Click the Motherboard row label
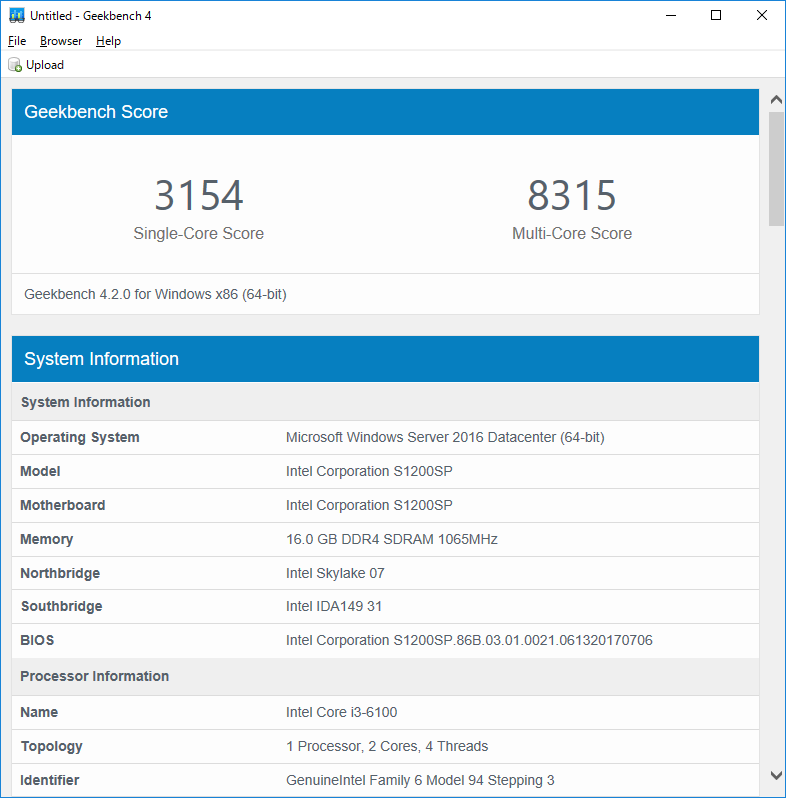 (63, 505)
